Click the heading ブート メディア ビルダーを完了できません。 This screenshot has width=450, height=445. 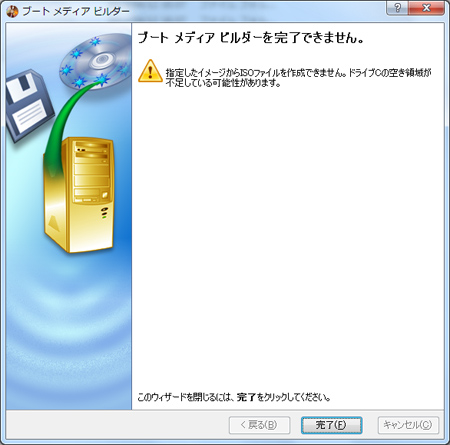point(251,38)
